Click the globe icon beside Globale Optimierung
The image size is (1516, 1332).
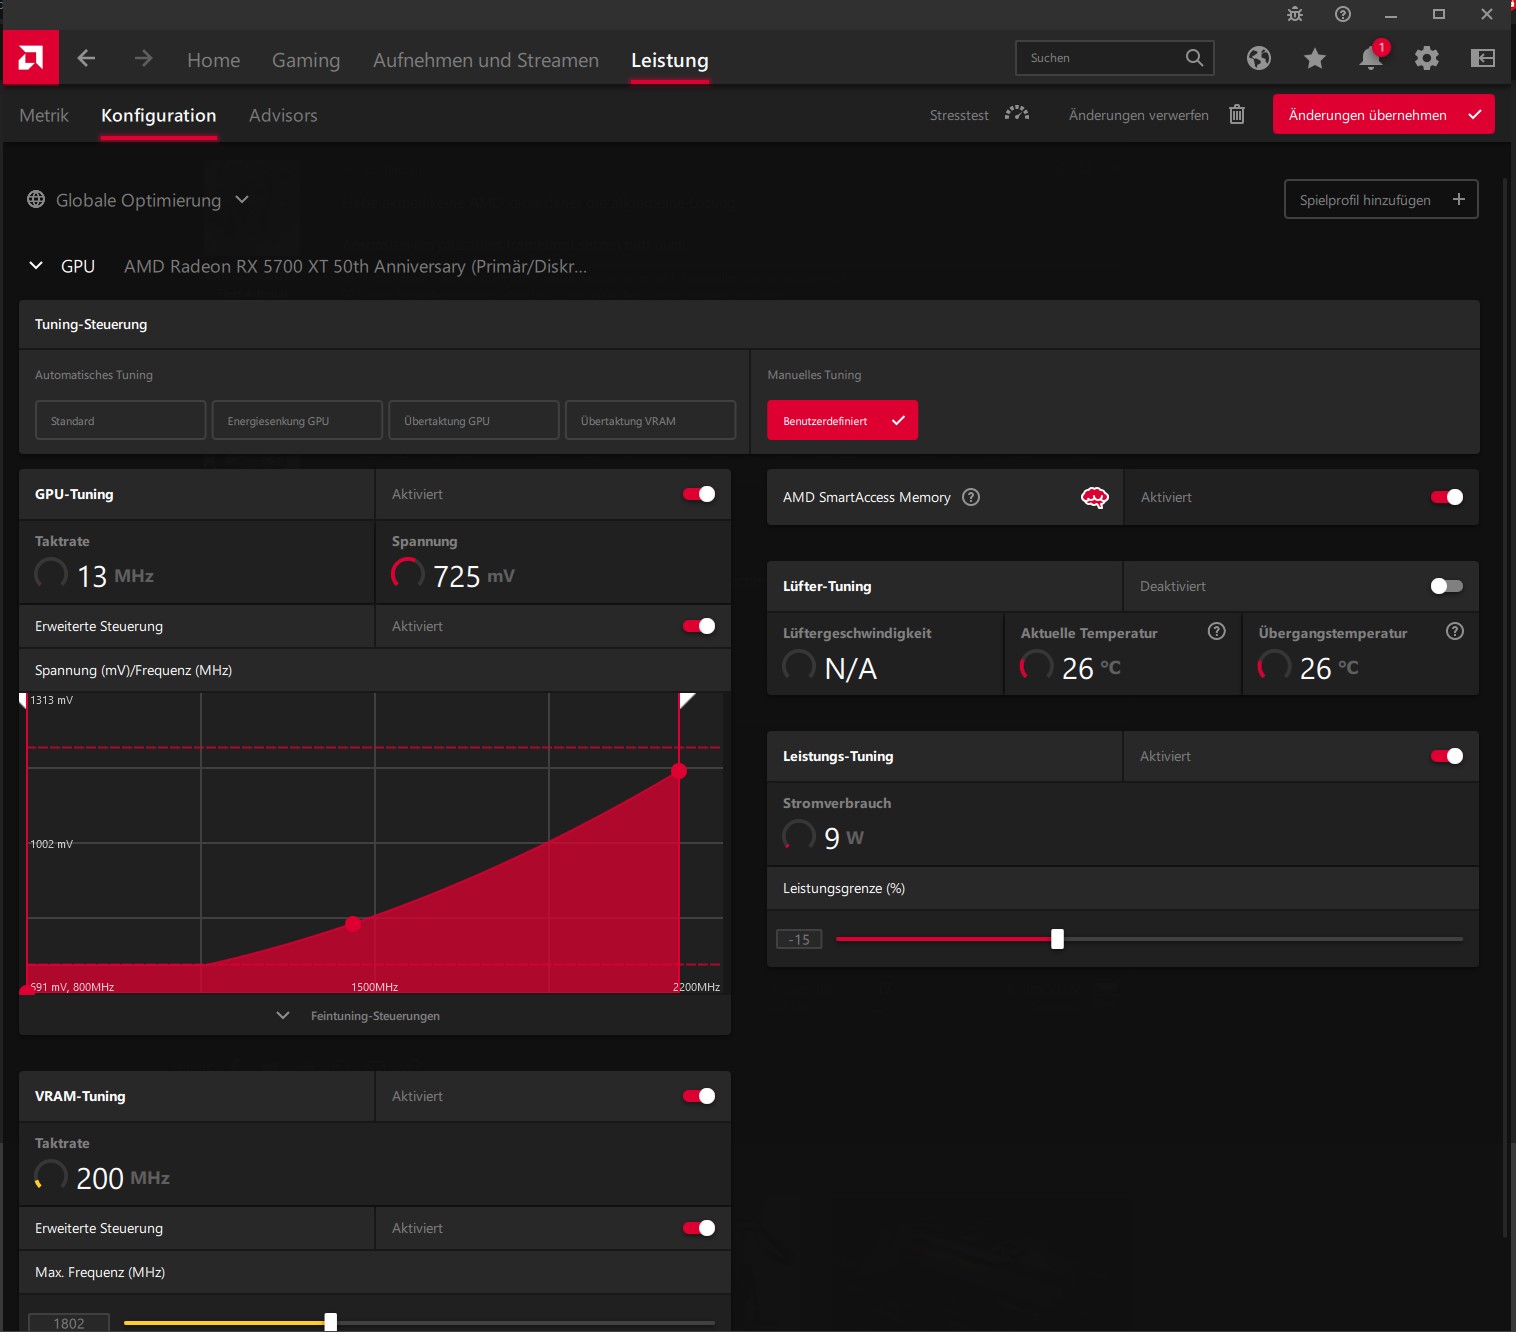(x=36, y=199)
